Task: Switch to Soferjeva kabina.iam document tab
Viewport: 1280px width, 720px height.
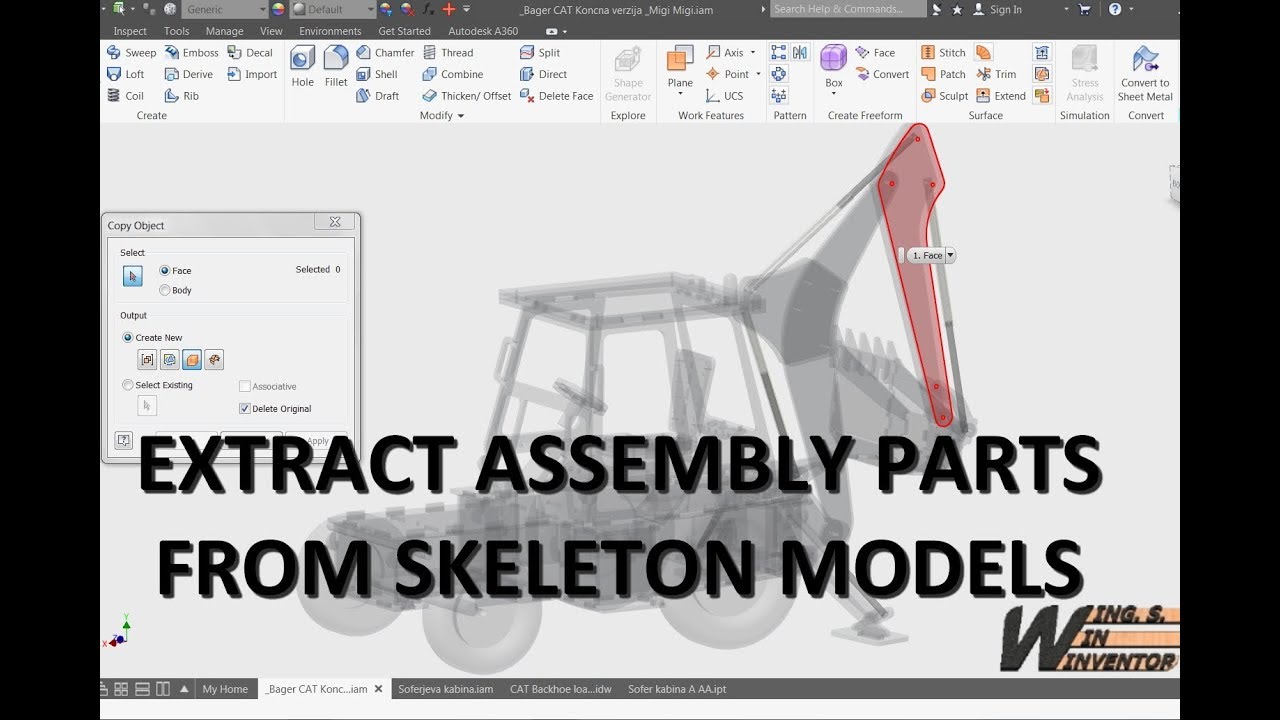Action: (x=446, y=689)
